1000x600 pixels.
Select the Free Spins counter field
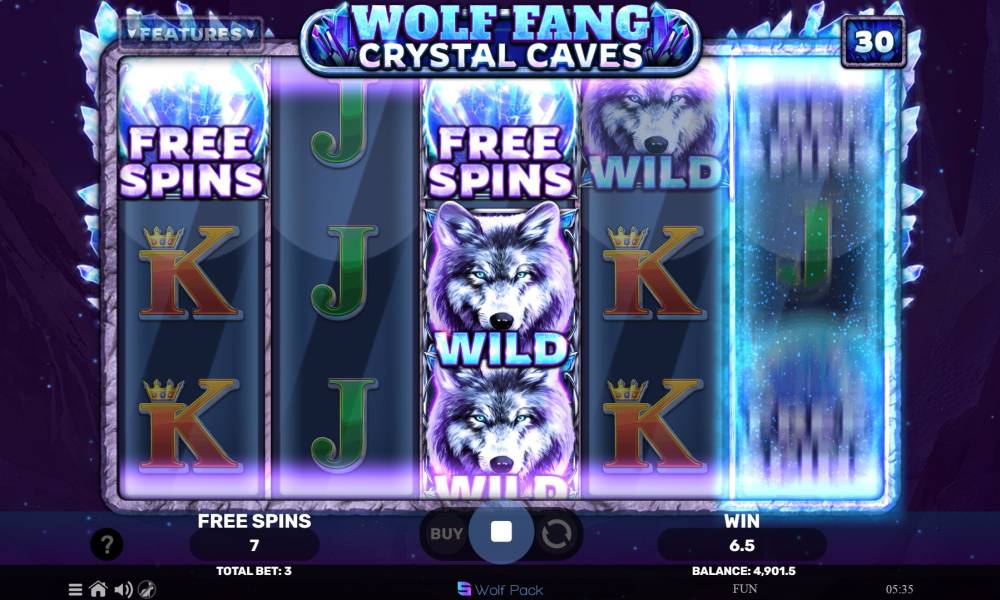254,545
